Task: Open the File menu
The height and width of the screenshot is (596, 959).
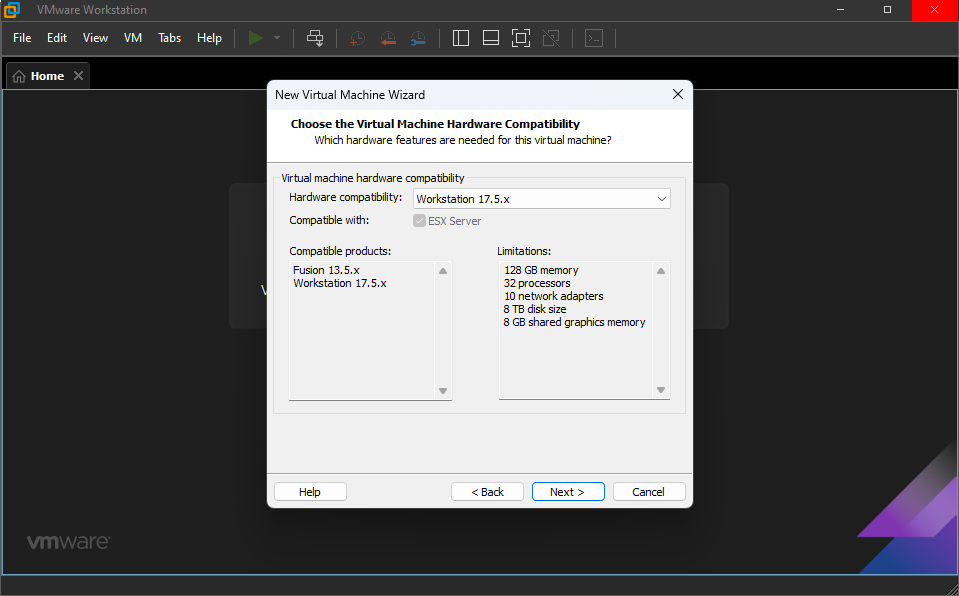Action: click(22, 38)
